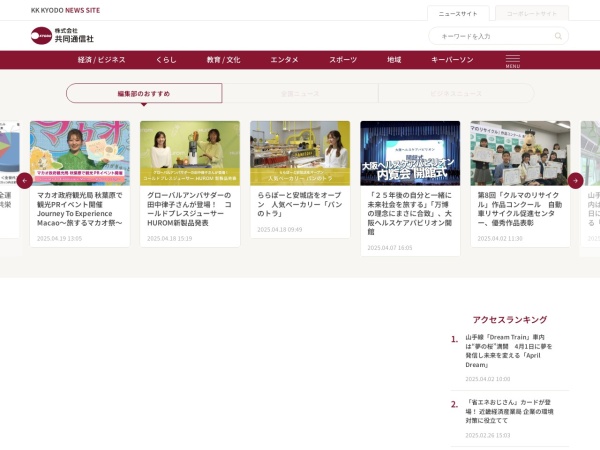Click ranking date 2025.04.02 10:00
600x450 pixels.
(488, 379)
